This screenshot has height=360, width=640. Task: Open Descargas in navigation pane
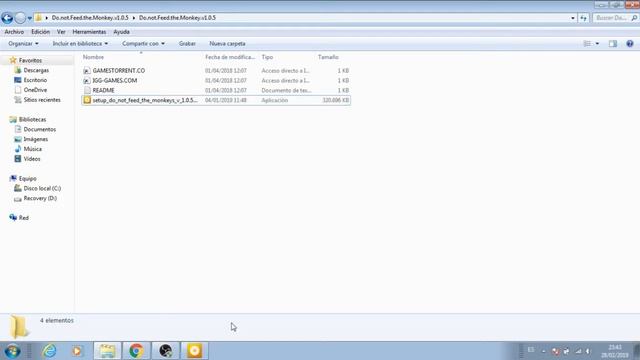click(x=36, y=70)
